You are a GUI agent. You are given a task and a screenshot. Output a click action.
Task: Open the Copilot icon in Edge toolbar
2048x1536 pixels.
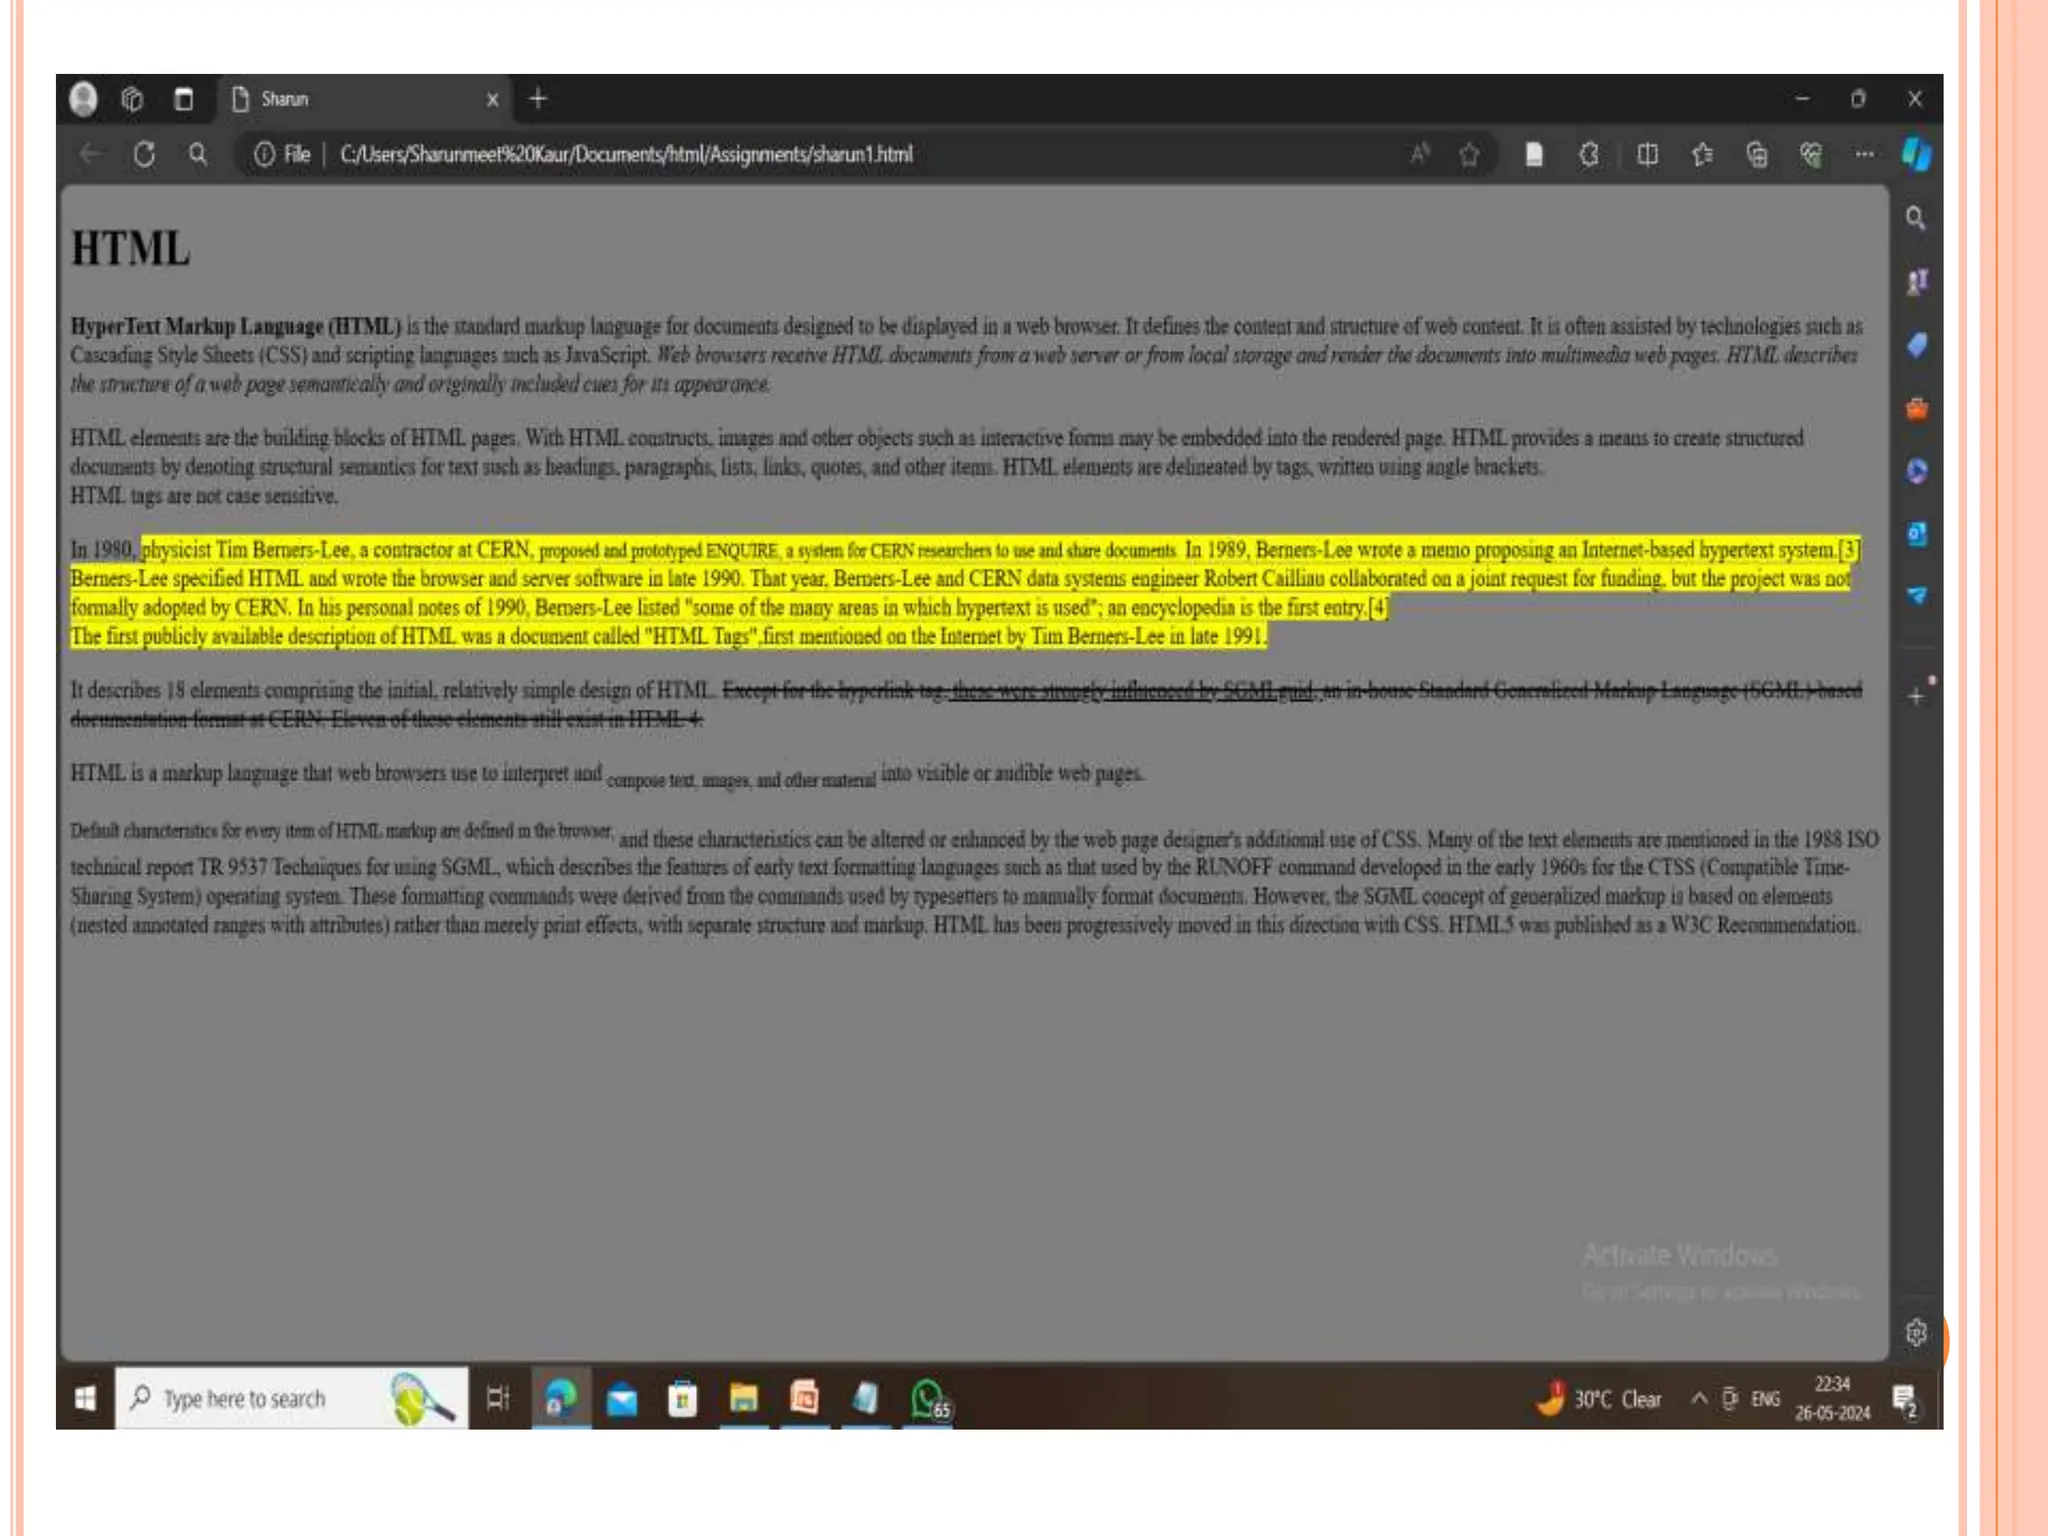pyautogui.click(x=1915, y=155)
